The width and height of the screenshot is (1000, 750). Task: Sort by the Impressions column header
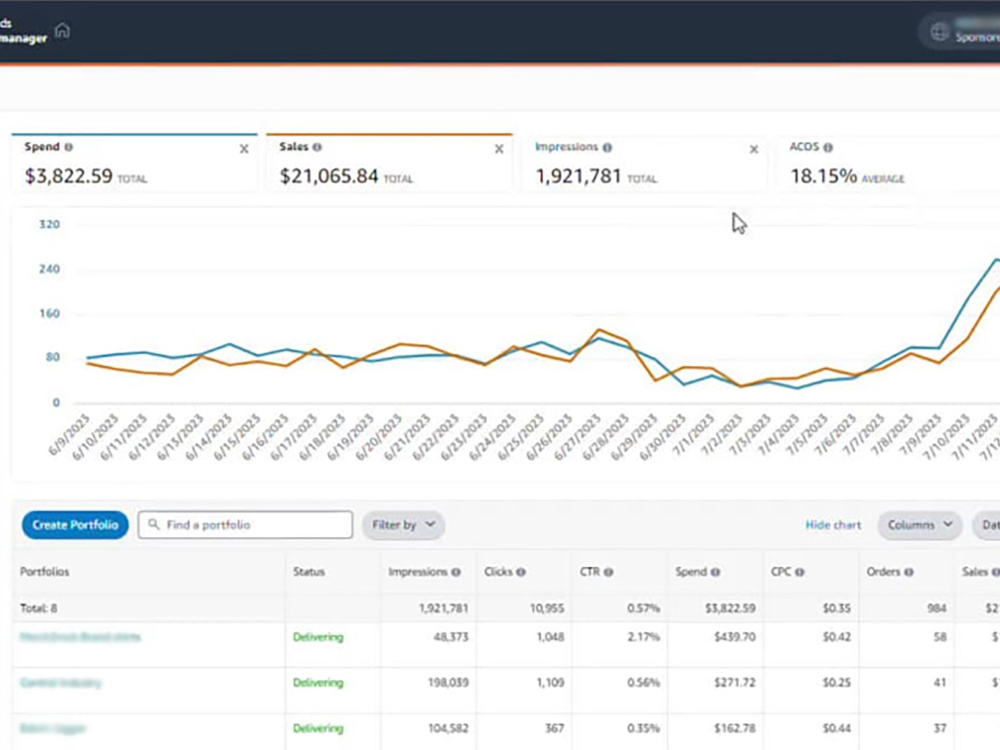418,571
